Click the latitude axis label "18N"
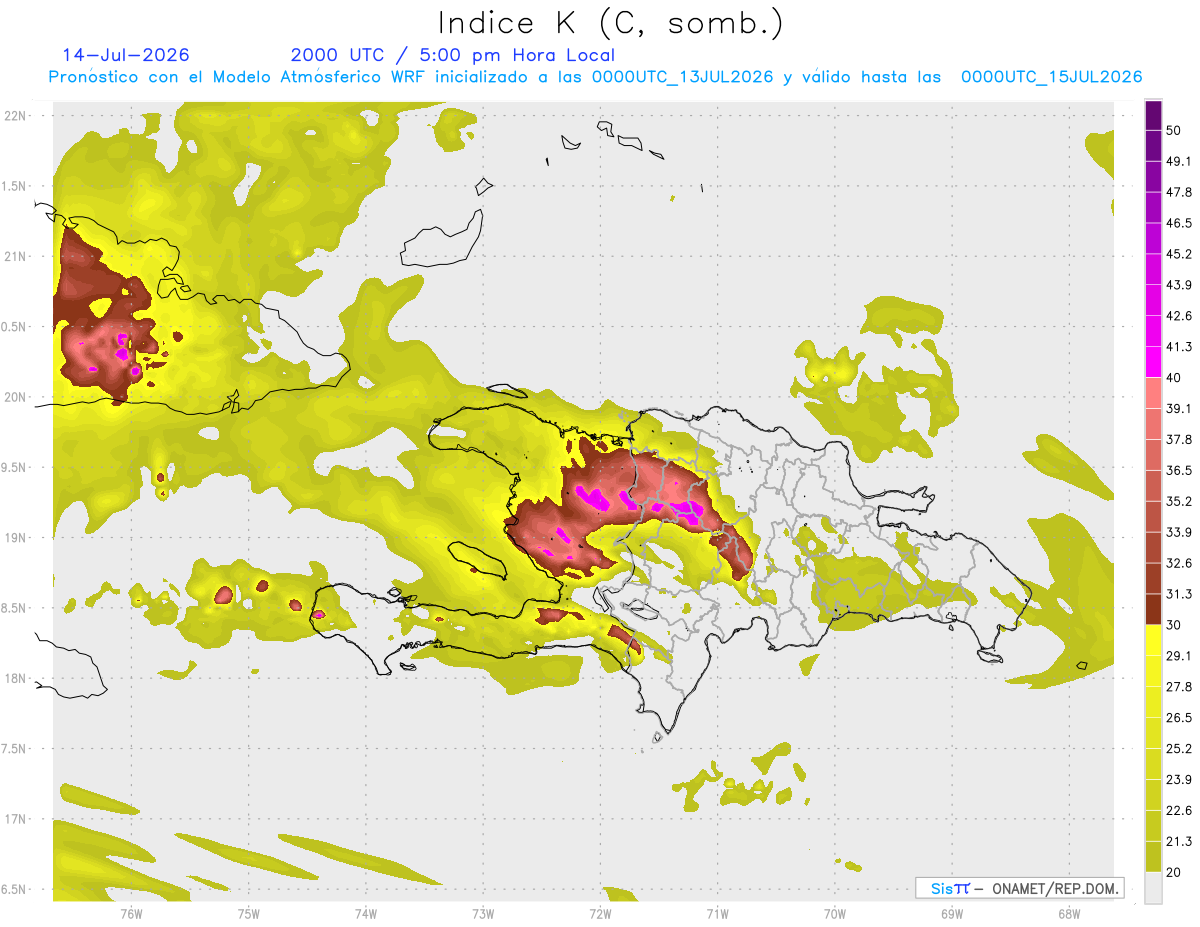Viewport: 1200px width, 927px height. tap(14, 678)
